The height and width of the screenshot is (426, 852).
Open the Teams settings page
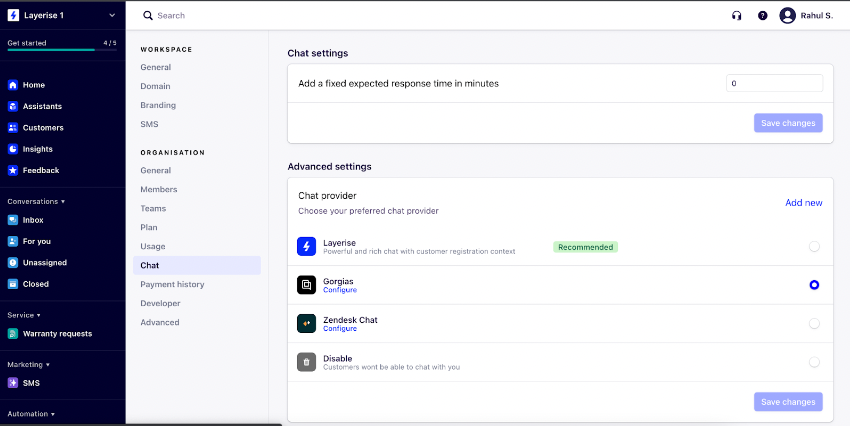coord(153,209)
